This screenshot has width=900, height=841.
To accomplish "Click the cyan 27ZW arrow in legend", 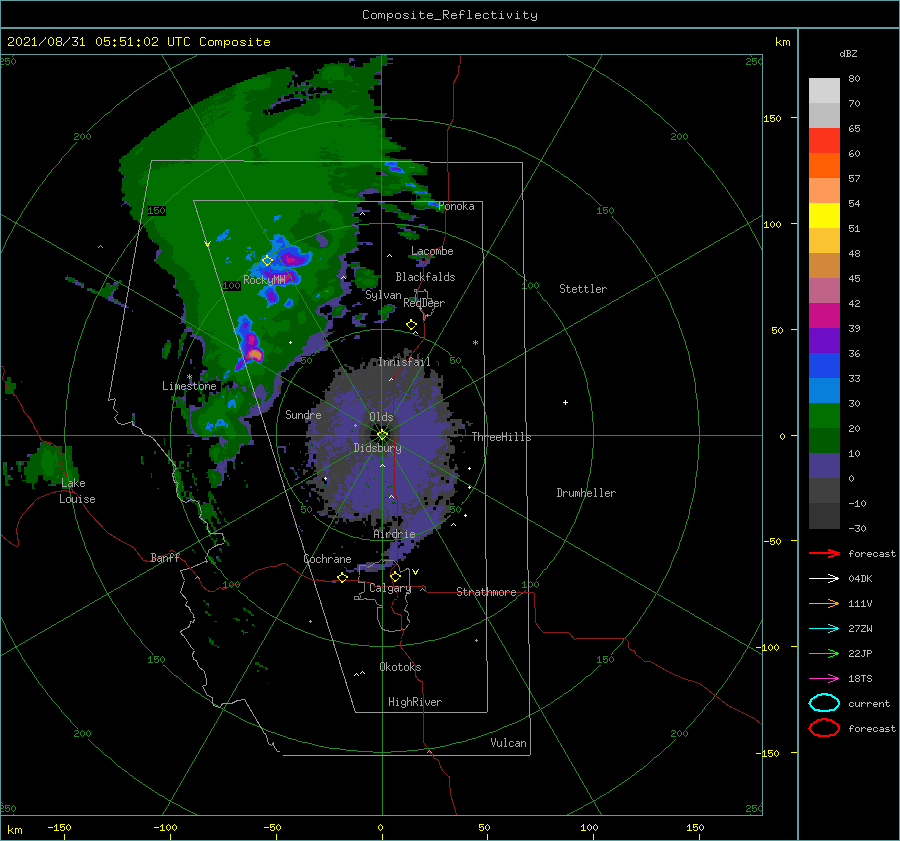I will (x=824, y=629).
